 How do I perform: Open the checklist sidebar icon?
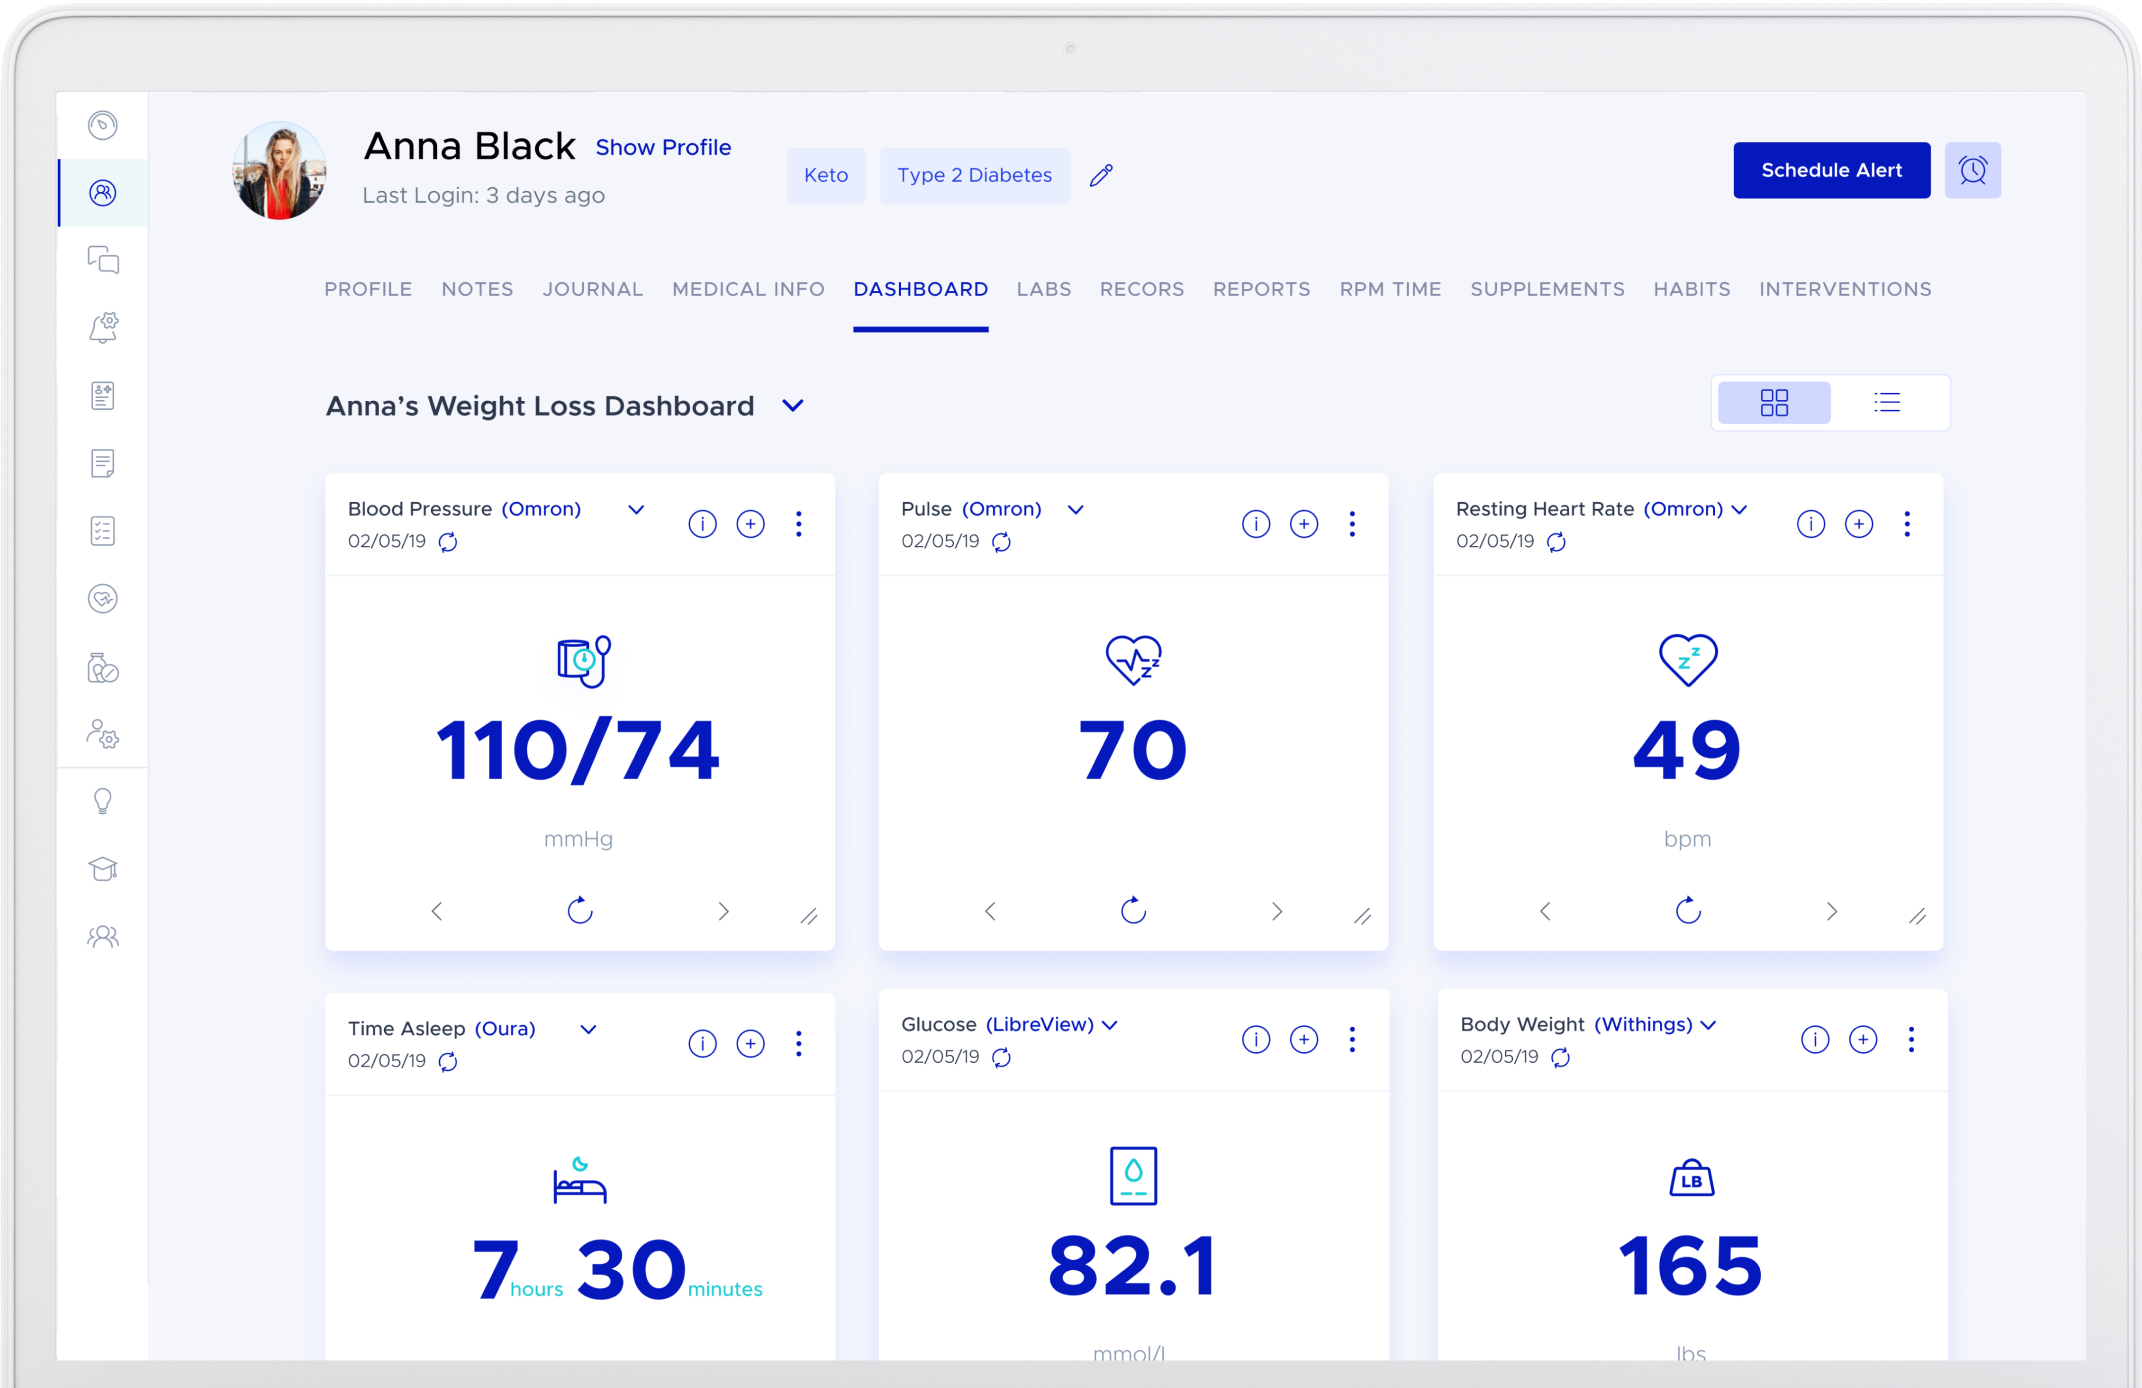click(103, 531)
